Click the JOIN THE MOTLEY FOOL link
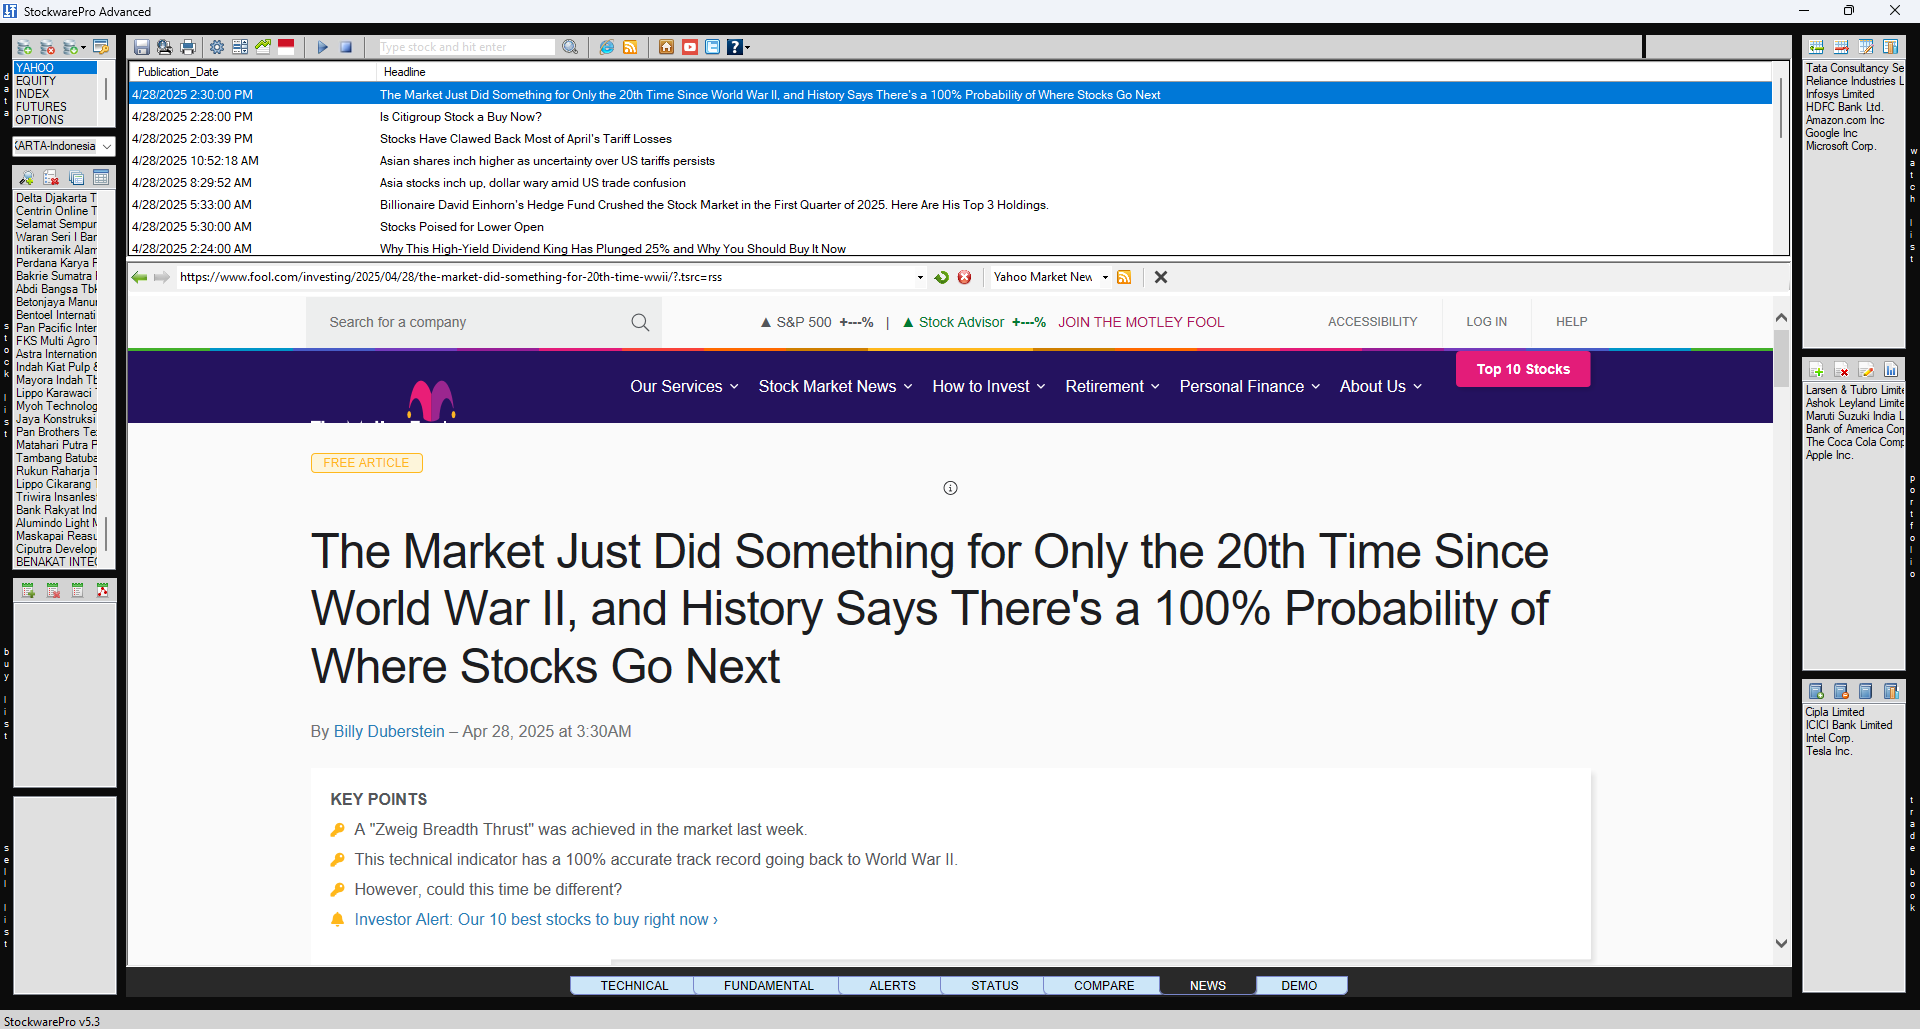Image resolution: width=1920 pixels, height=1029 pixels. coord(1141,322)
